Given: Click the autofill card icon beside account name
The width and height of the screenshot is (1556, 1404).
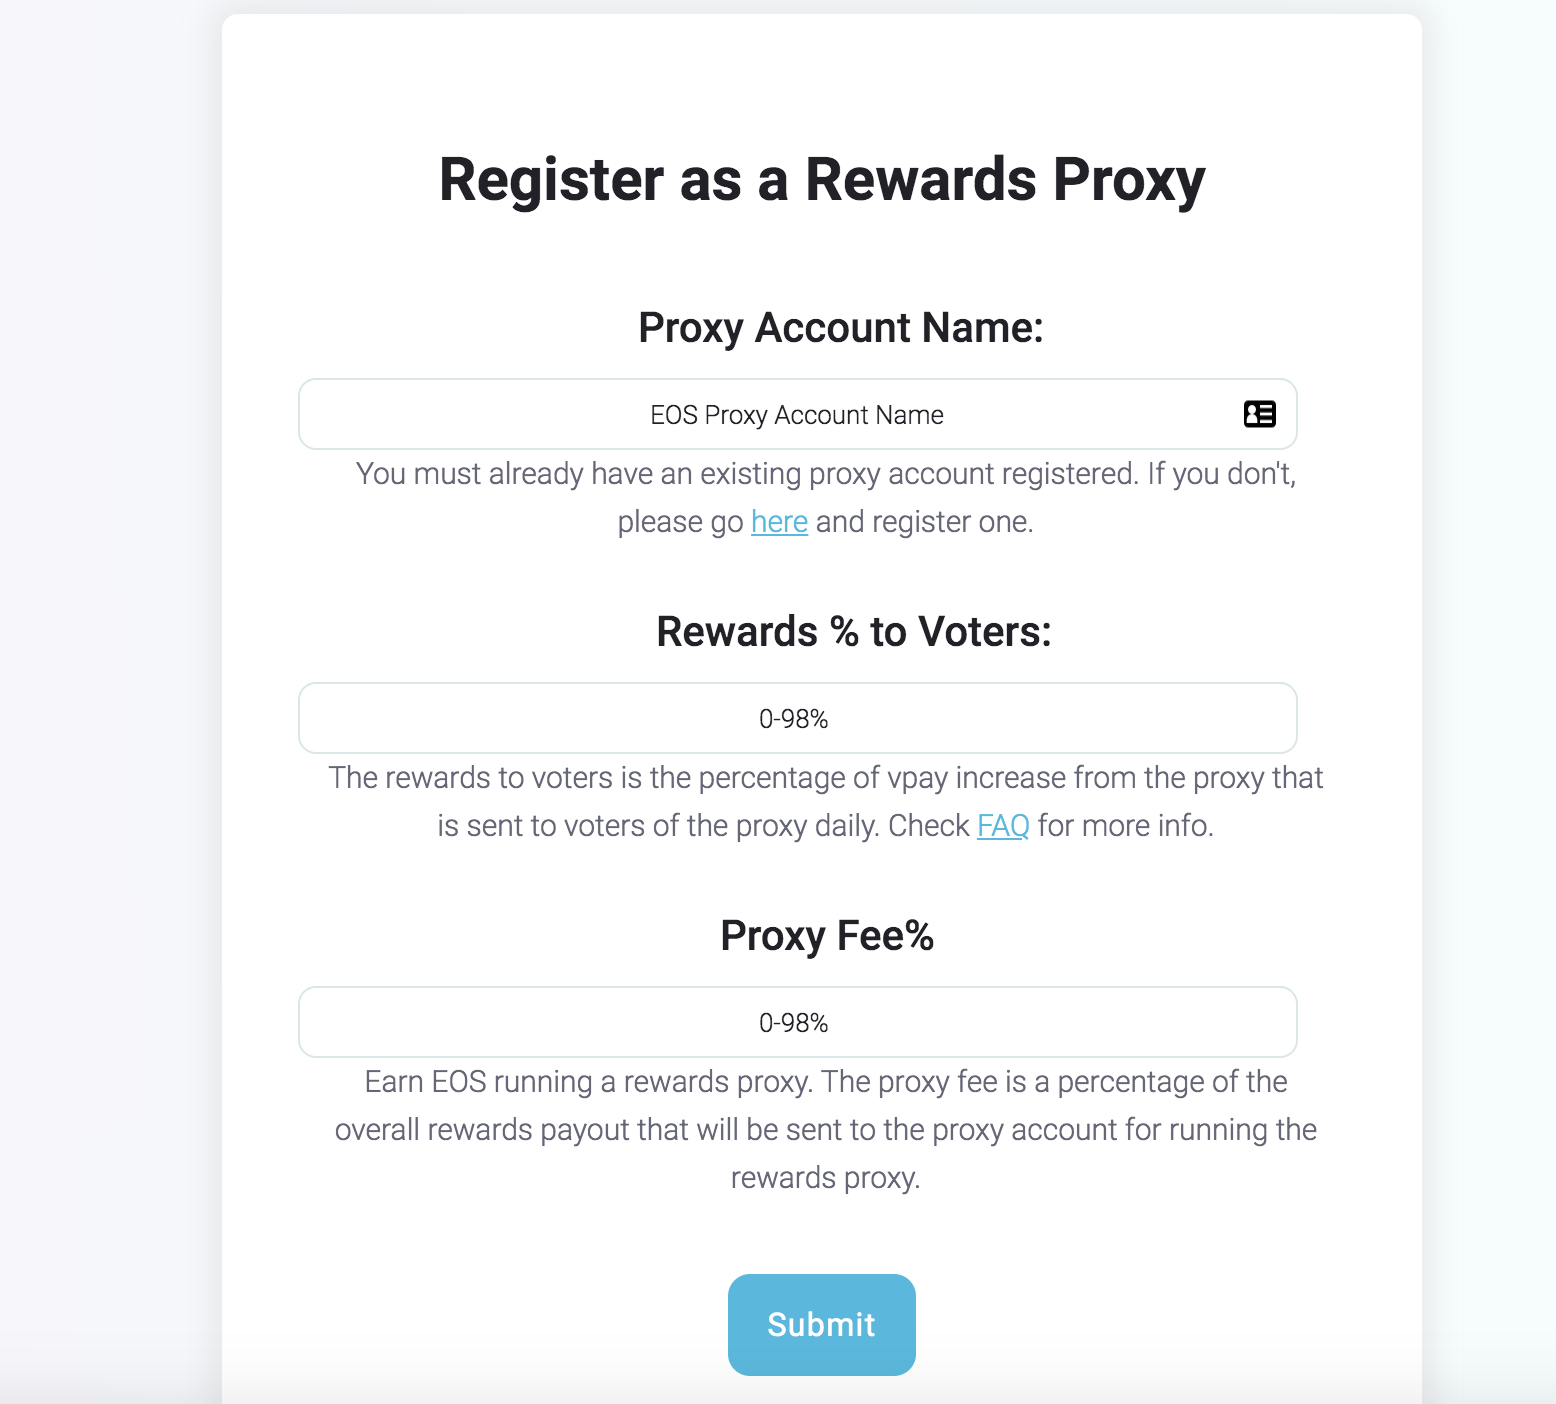Looking at the screenshot, I should click(x=1259, y=414).
